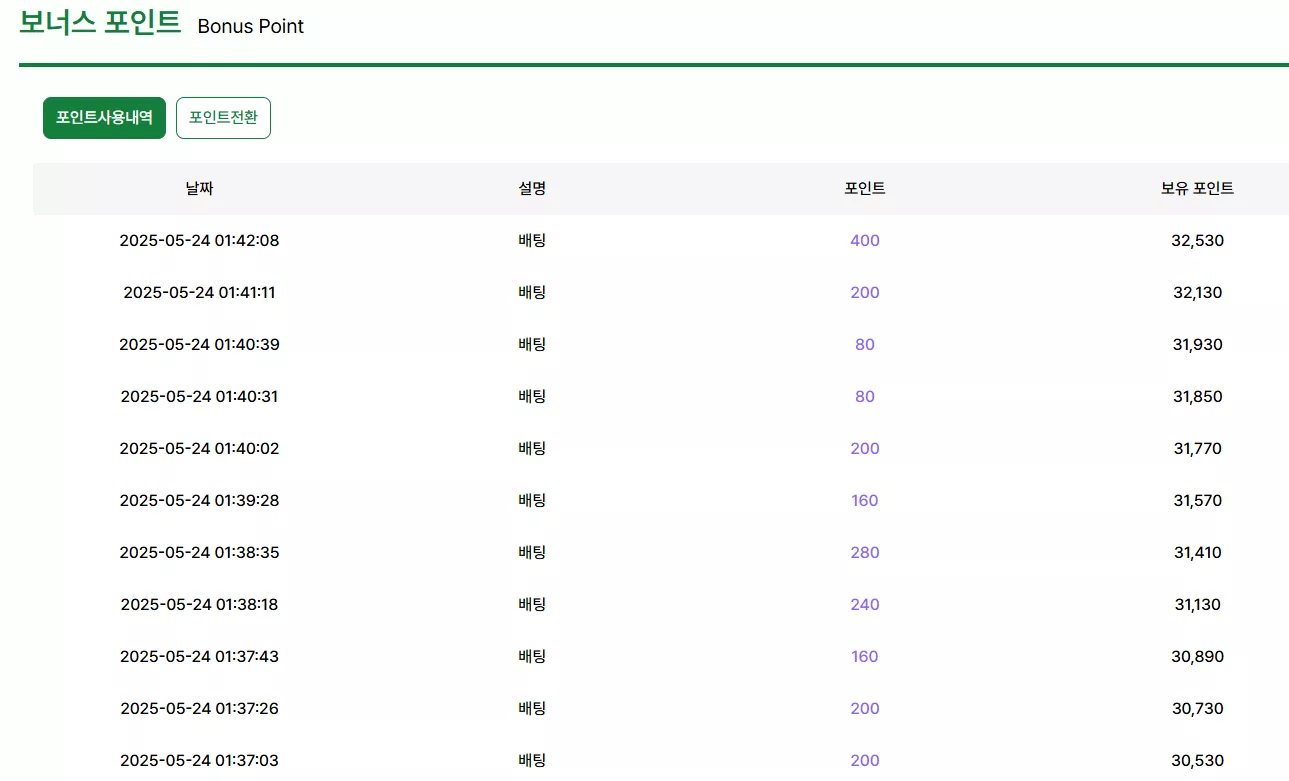The width and height of the screenshot is (1289, 781).
Task: Click the 240 point amount
Action: 865,604
